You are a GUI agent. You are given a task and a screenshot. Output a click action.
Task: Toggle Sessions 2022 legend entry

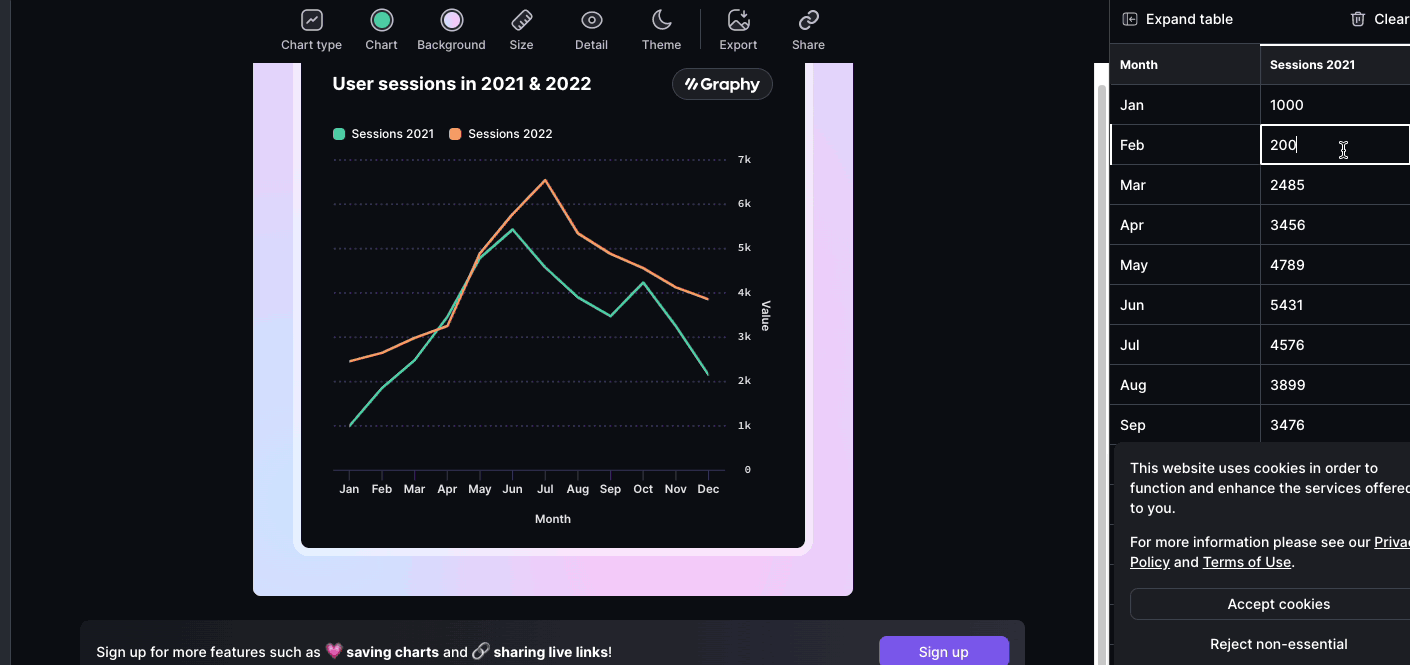tap(501, 134)
